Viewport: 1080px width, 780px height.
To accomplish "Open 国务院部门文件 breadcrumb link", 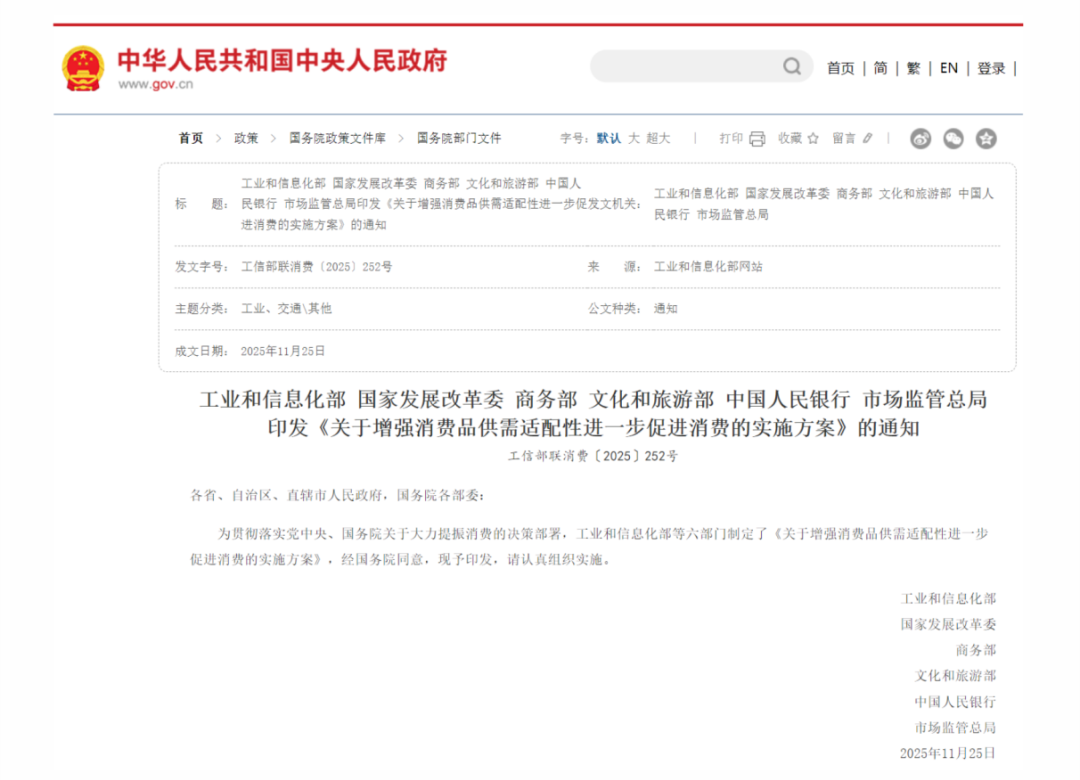I will pos(459,139).
